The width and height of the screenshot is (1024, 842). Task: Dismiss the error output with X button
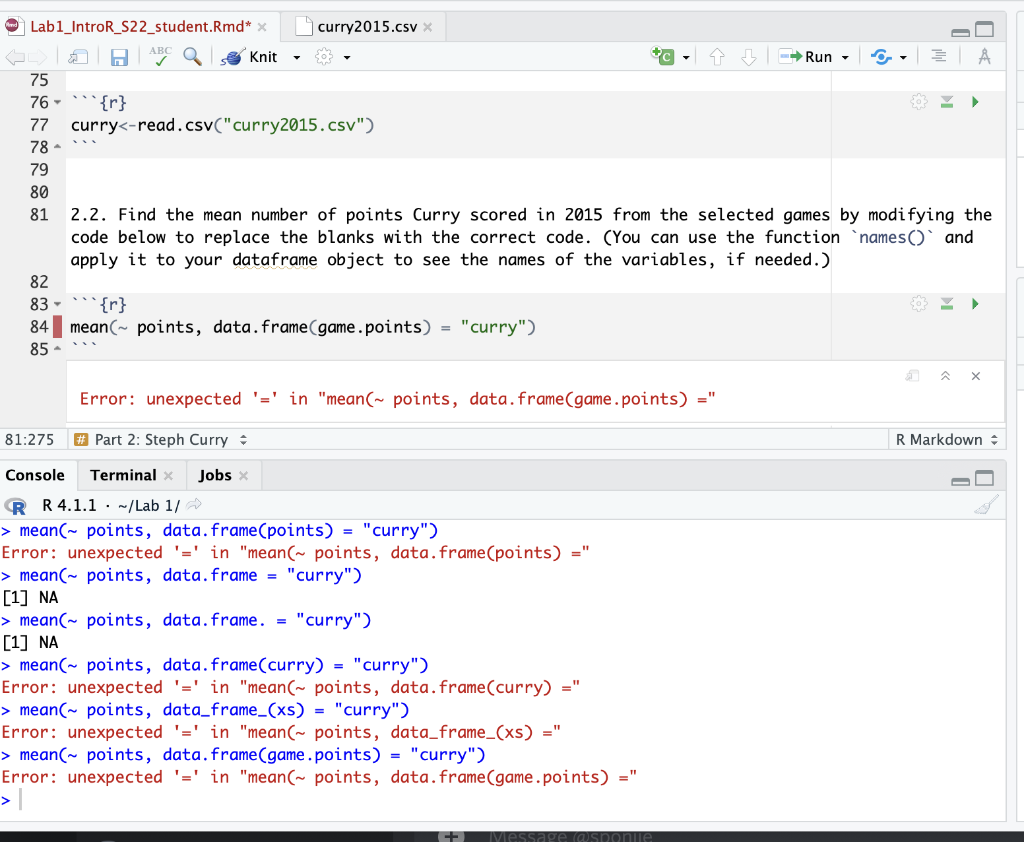(975, 376)
